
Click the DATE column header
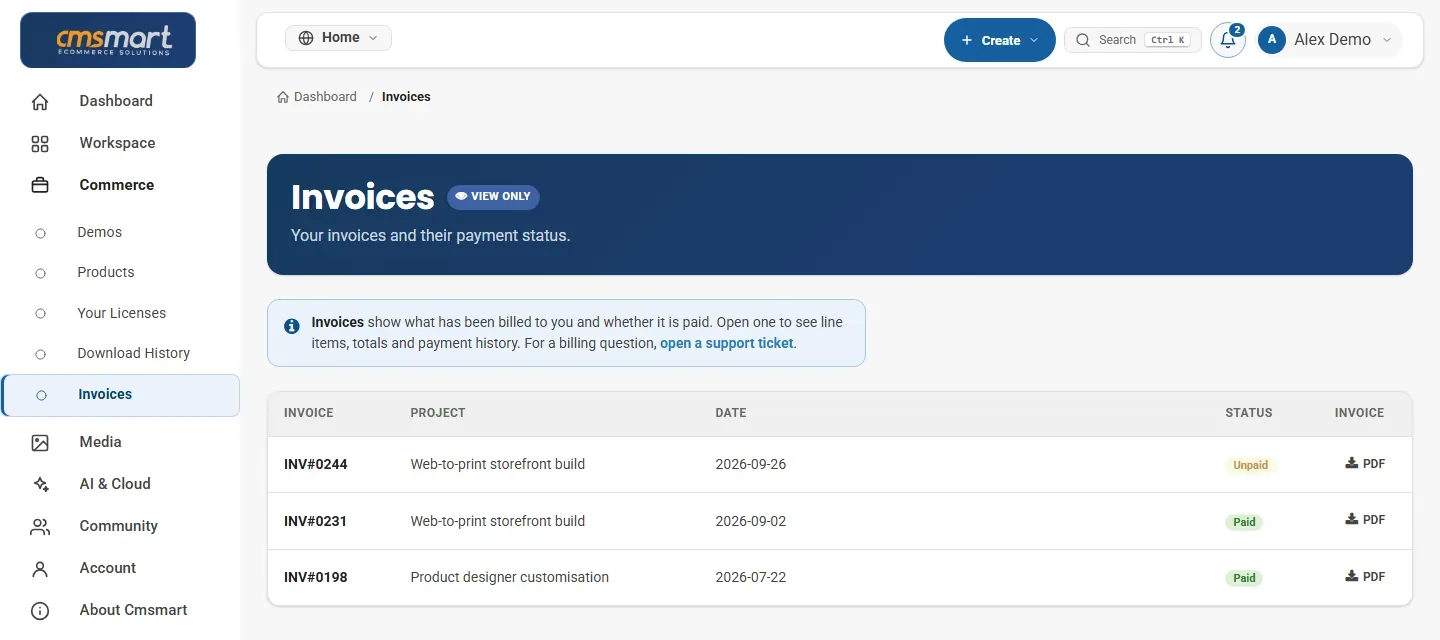click(x=731, y=412)
